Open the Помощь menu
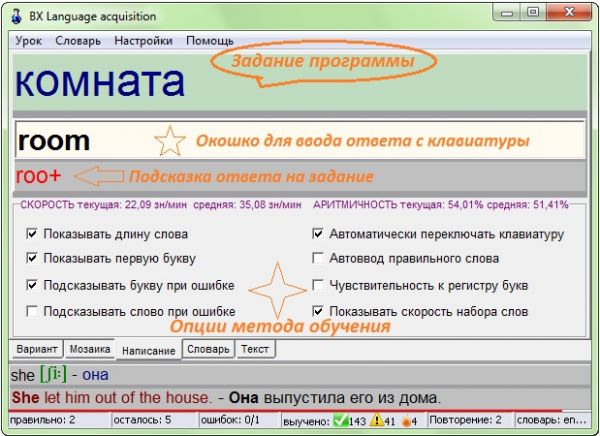Screen dimensions: 600x436 210,41
